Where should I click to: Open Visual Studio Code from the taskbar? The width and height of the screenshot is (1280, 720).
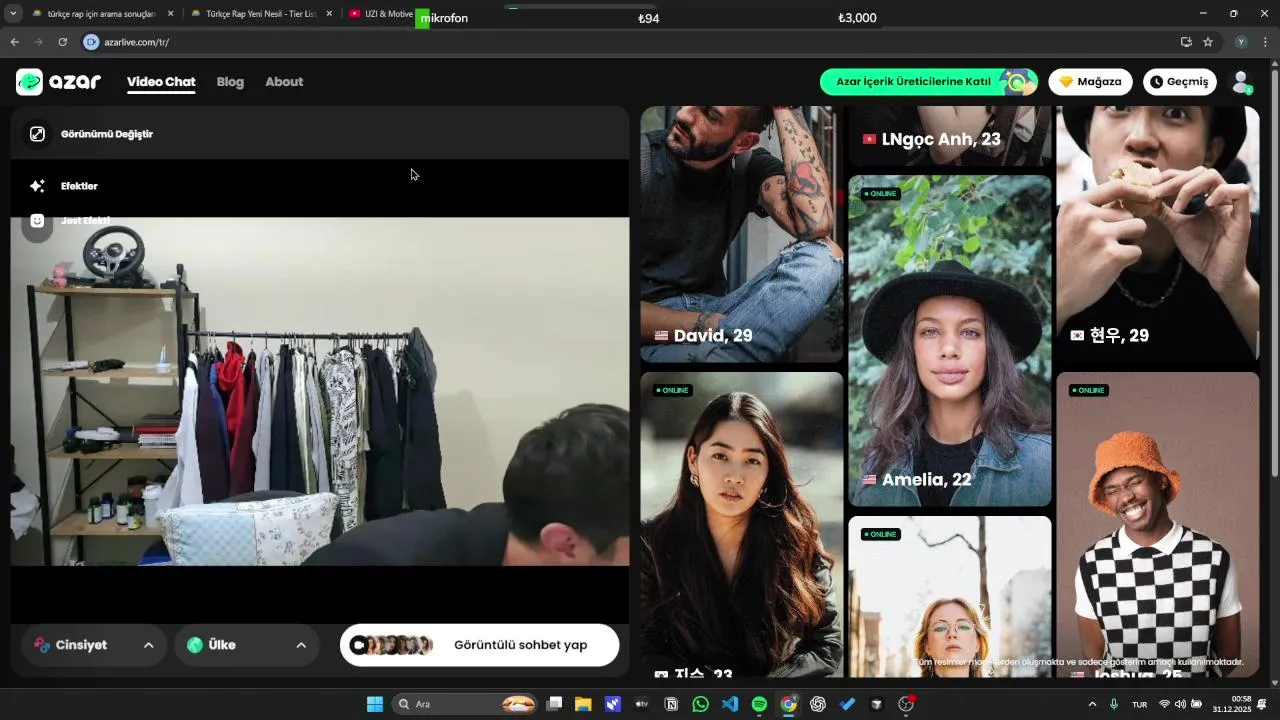point(730,704)
